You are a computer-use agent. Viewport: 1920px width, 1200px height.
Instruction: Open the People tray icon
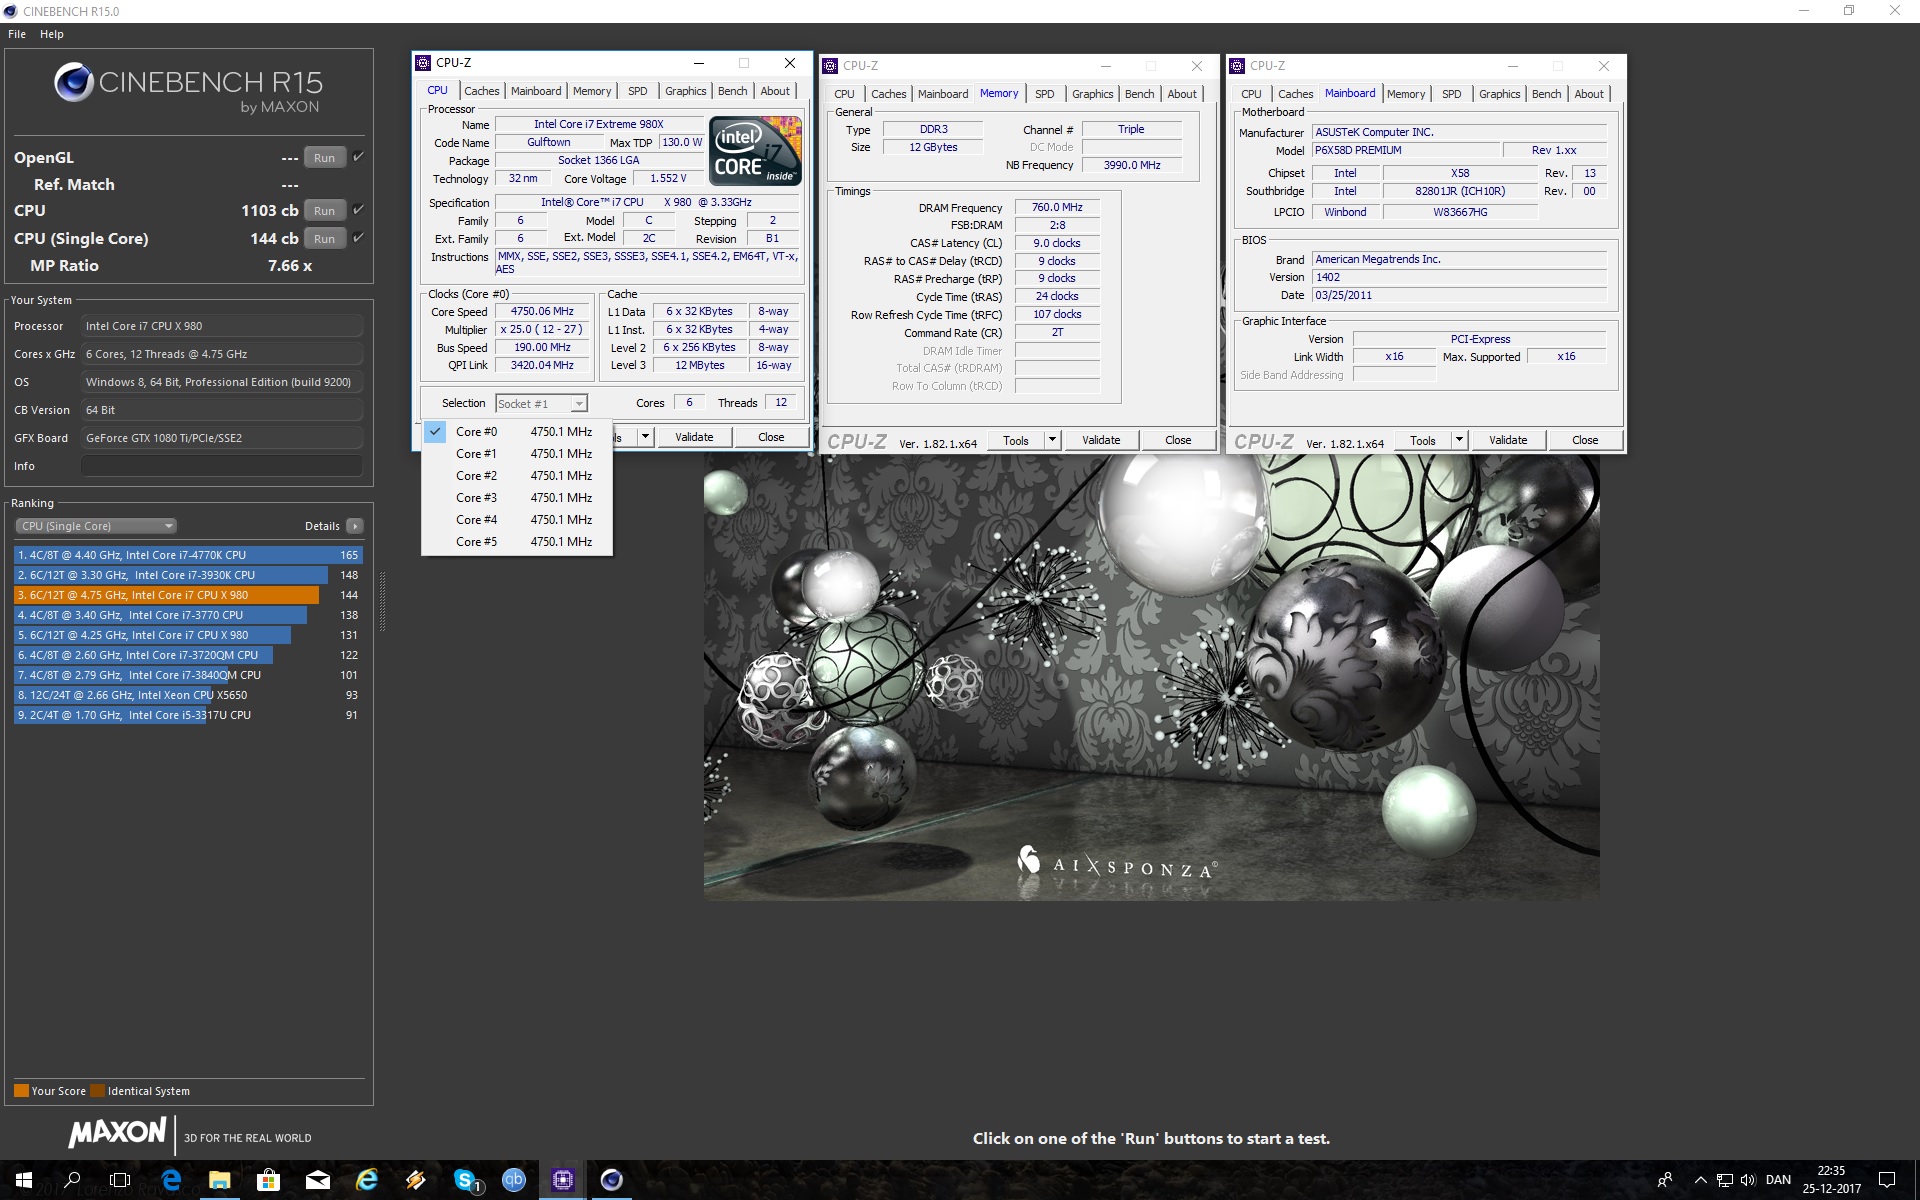pyautogui.click(x=1665, y=1180)
